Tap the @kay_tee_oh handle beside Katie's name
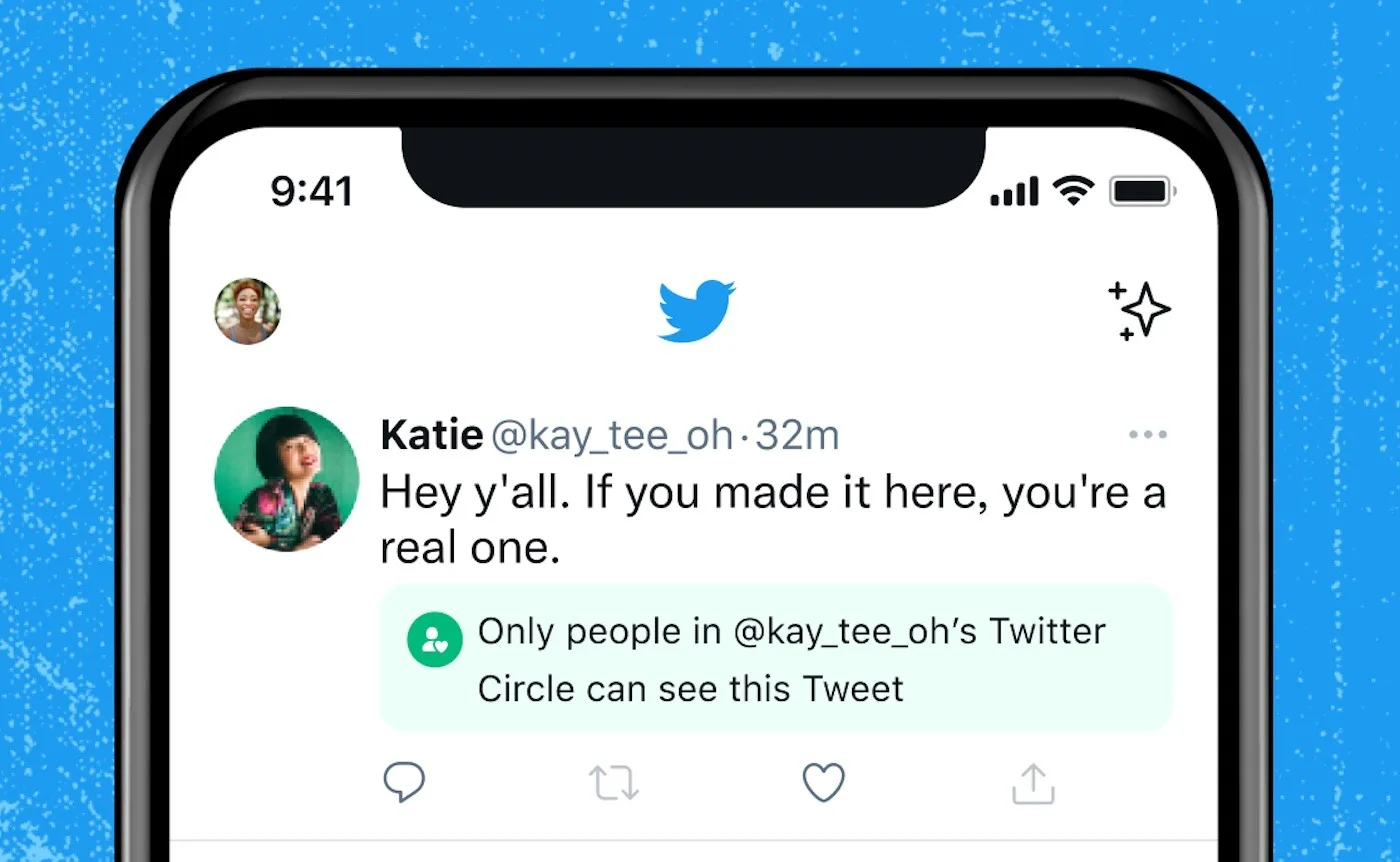The width and height of the screenshot is (1400, 862). pos(610,435)
